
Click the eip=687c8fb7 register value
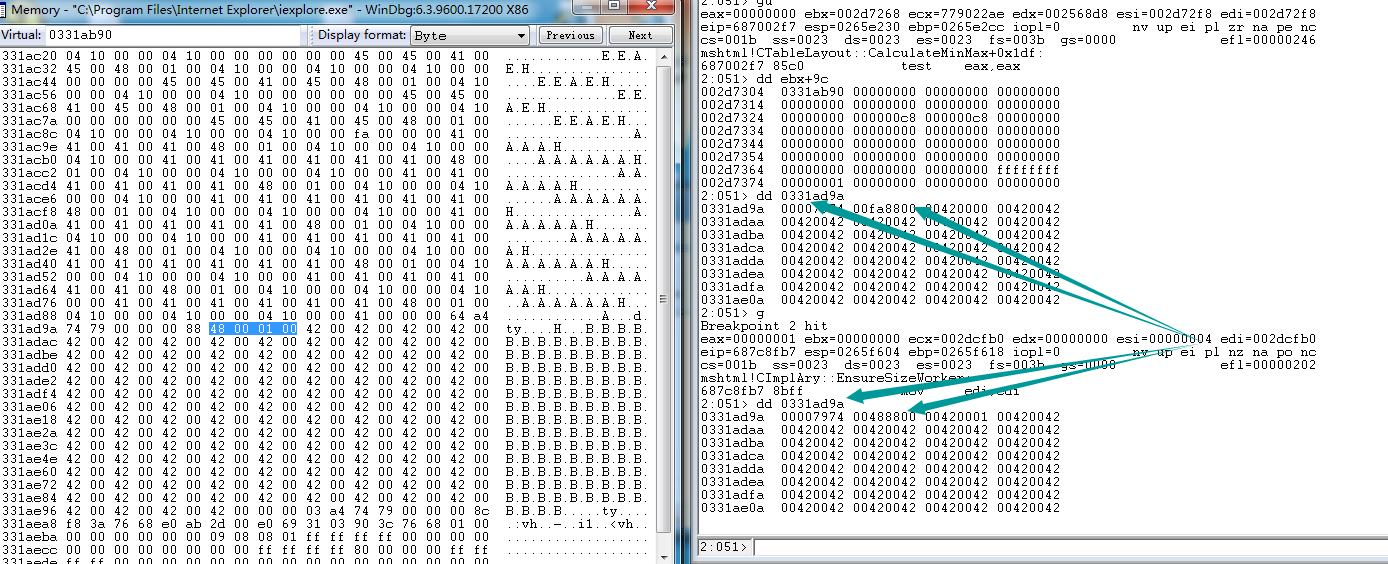[x=748, y=352]
